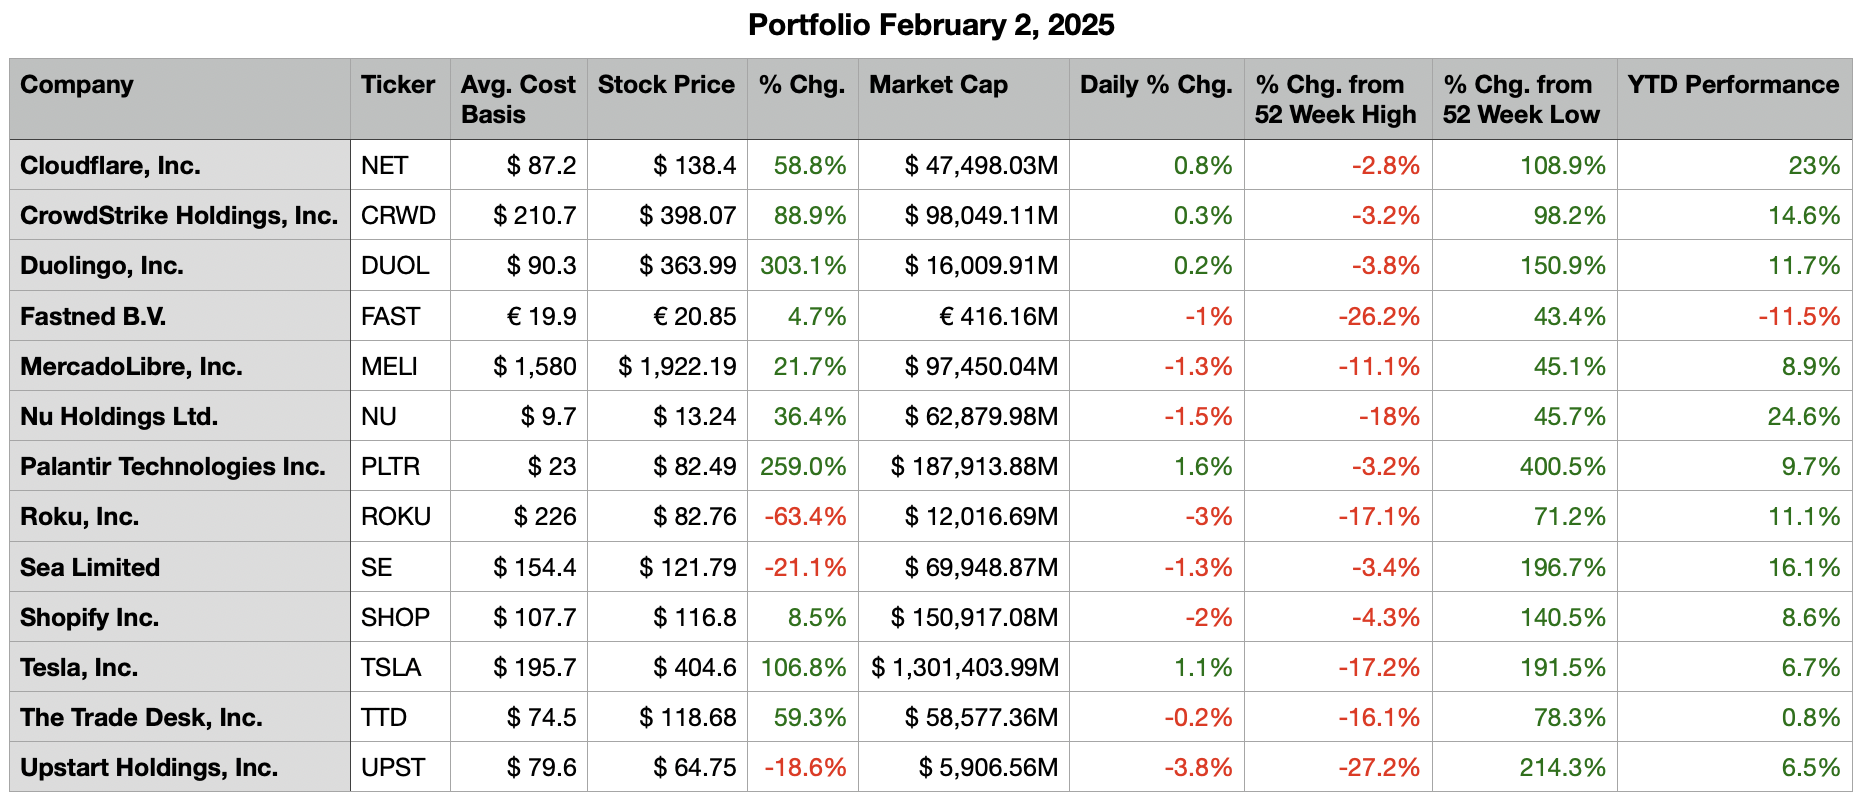This screenshot has height=800, width=1862.
Task: Select Tesla's $ 1,301,403.99M market cap
Action: (964, 667)
